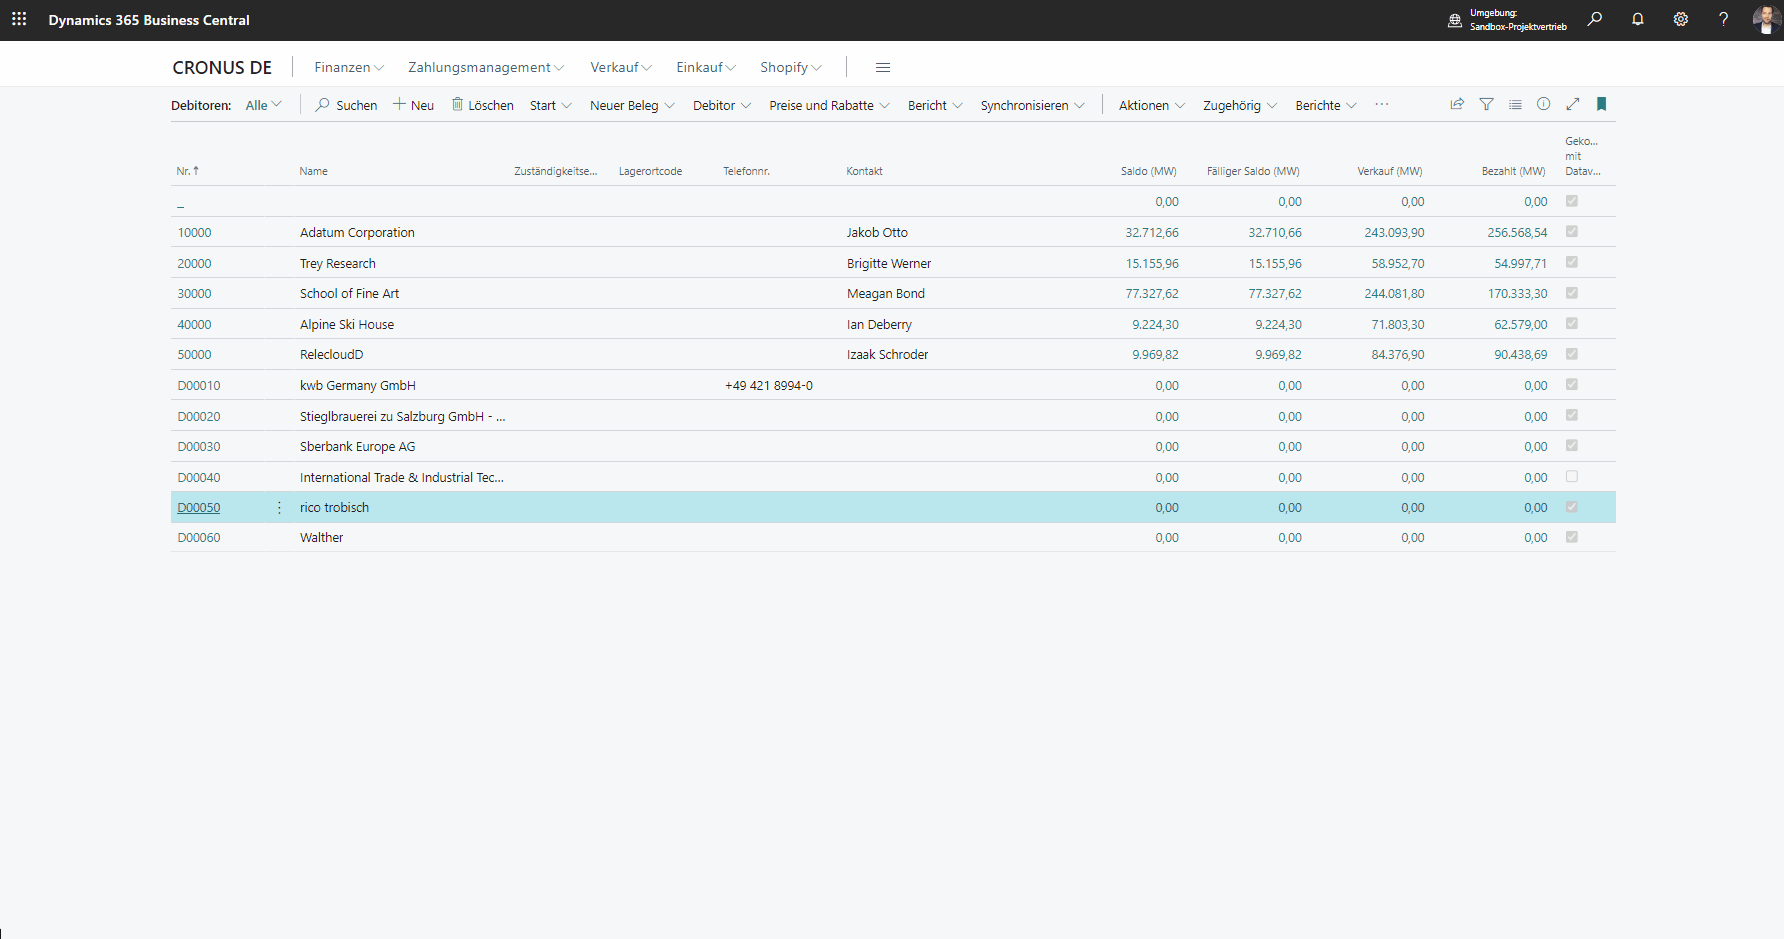1784x939 pixels.
Task: Open the Synchronisieren menu
Action: coord(1032,105)
